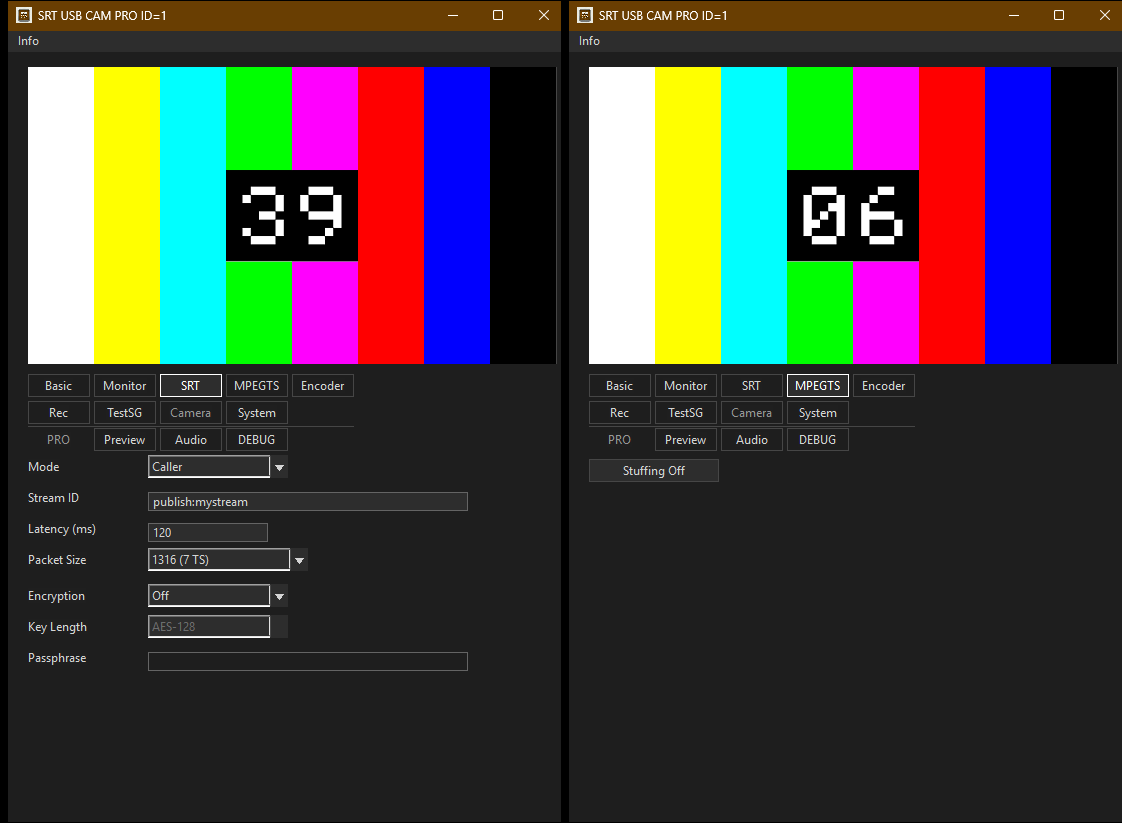This screenshot has width=1122, height=823.
Task: Open System tab in left window
Action: point(257,413)
